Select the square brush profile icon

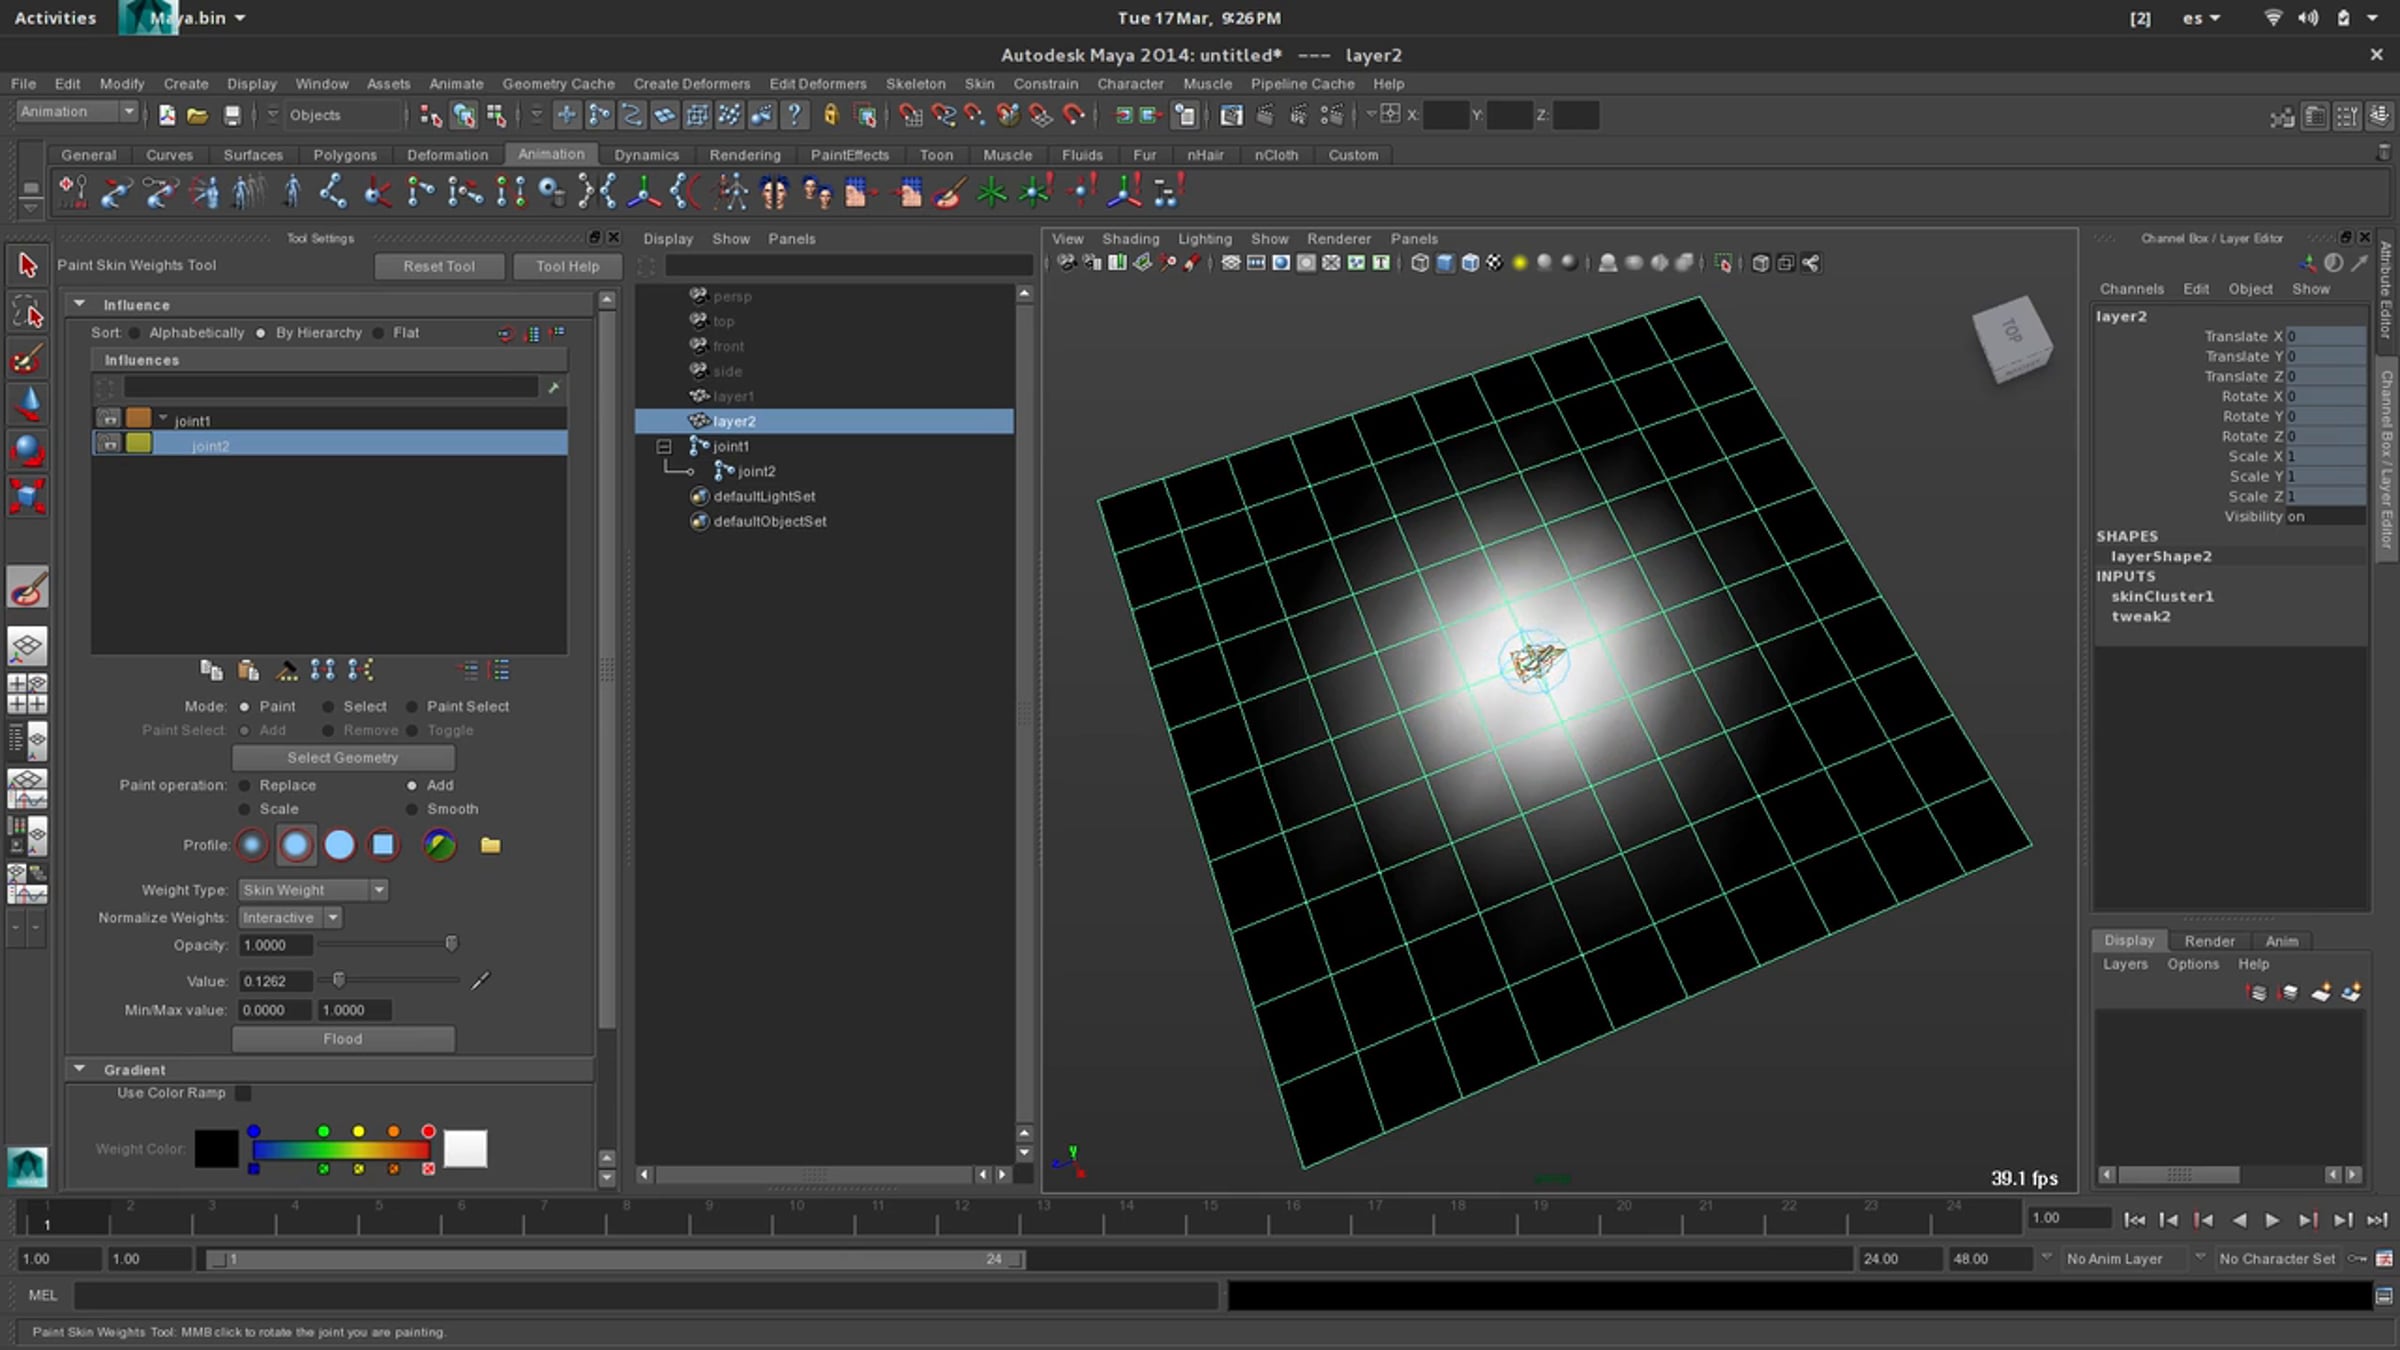click(x=383, y=845)
